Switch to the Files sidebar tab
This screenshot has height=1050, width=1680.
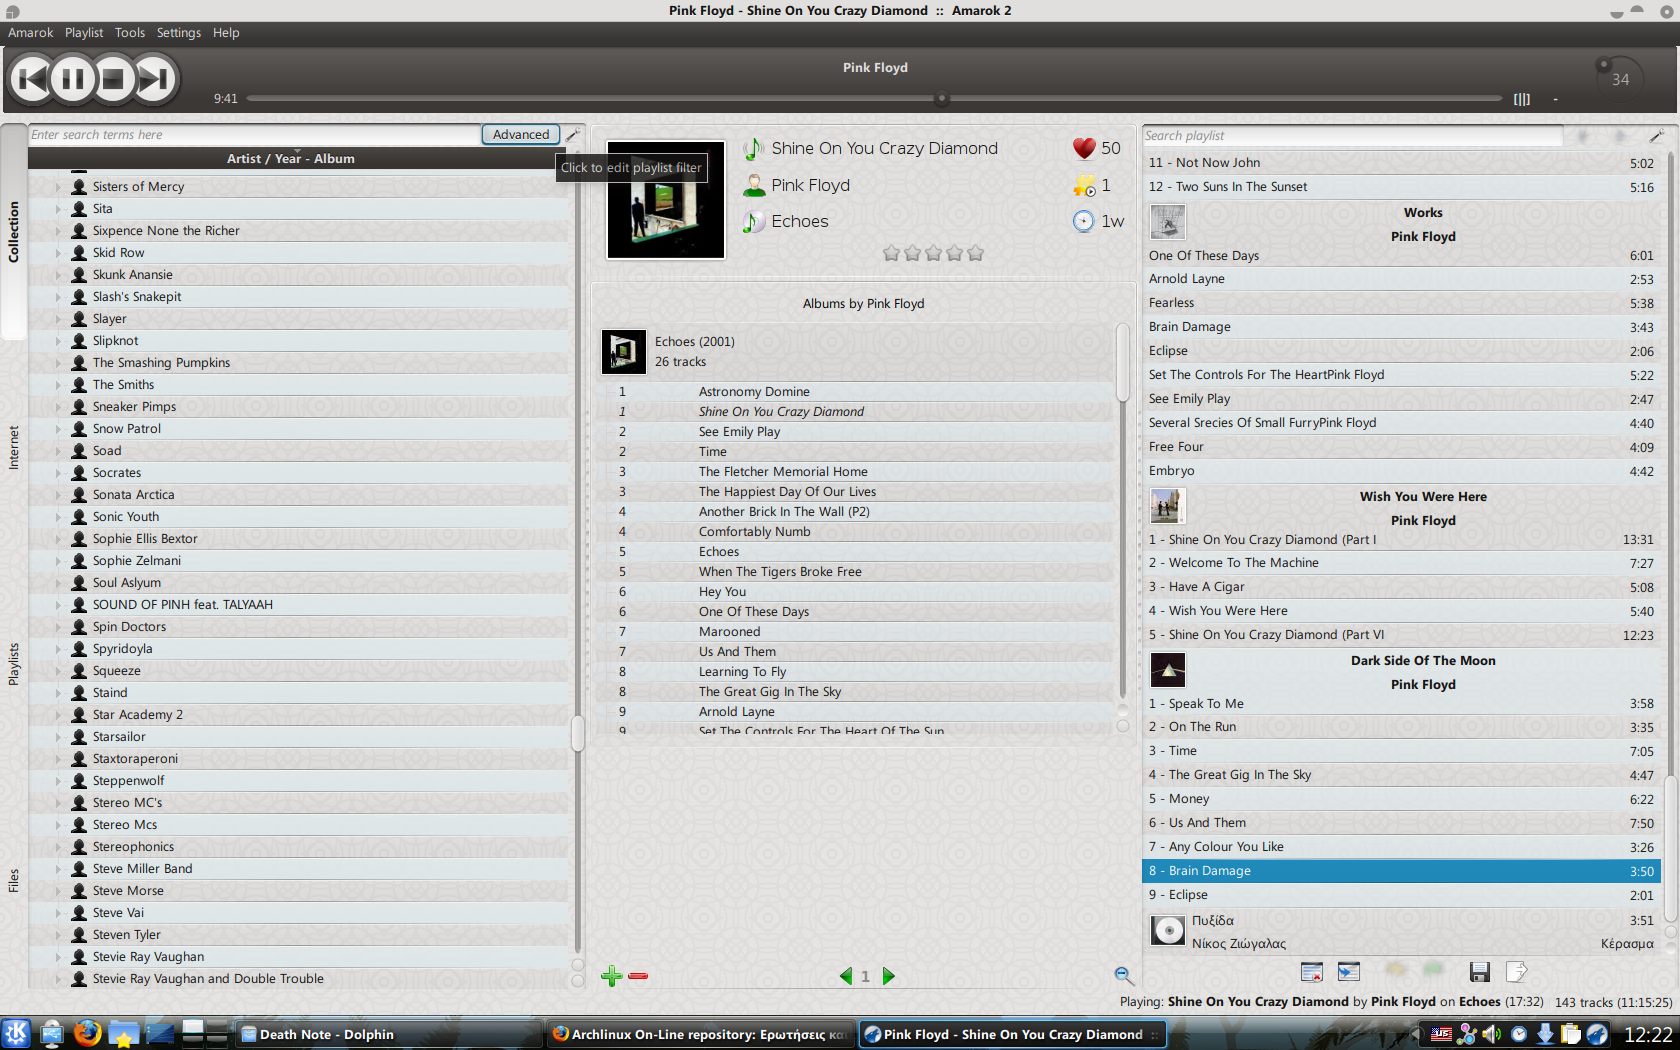(x=13, y=880)
